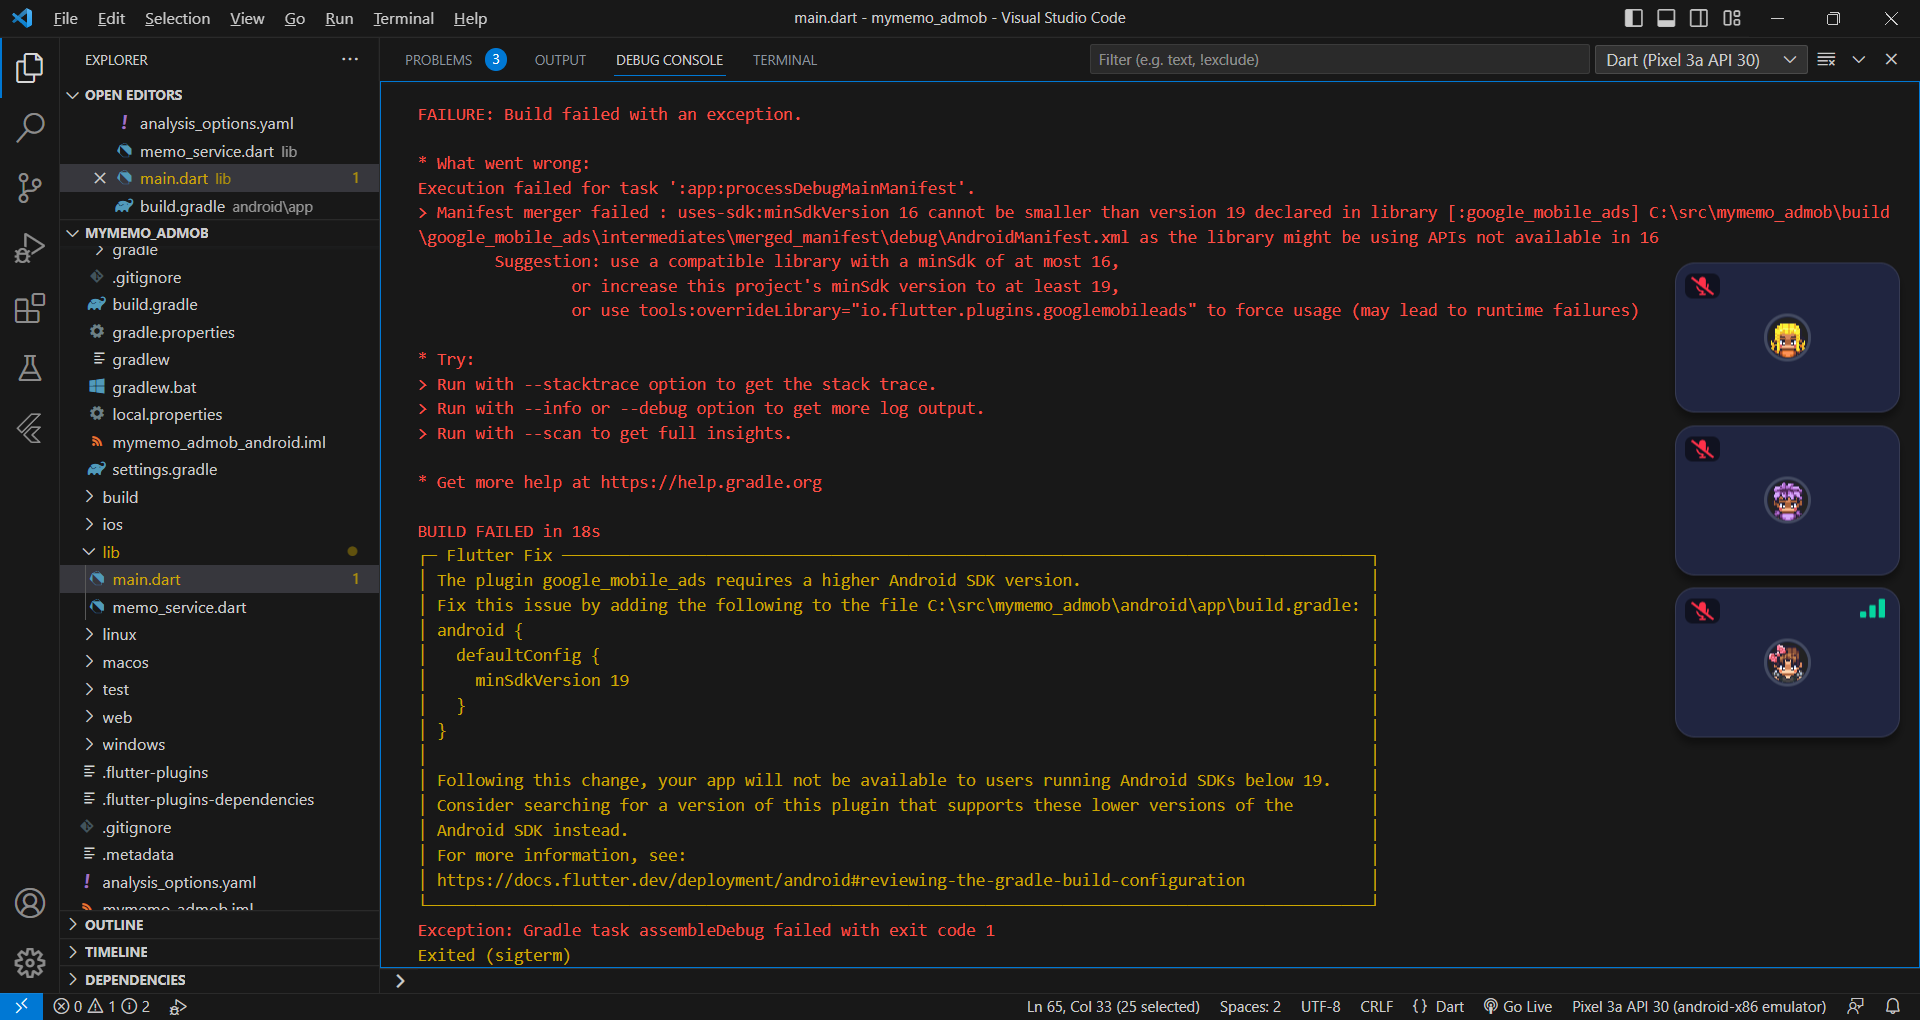The height and width of the screenshot is (1020, 1920).
Task: Open the Testing flask view
Action: pyautogui.click(x=30, y=368)
